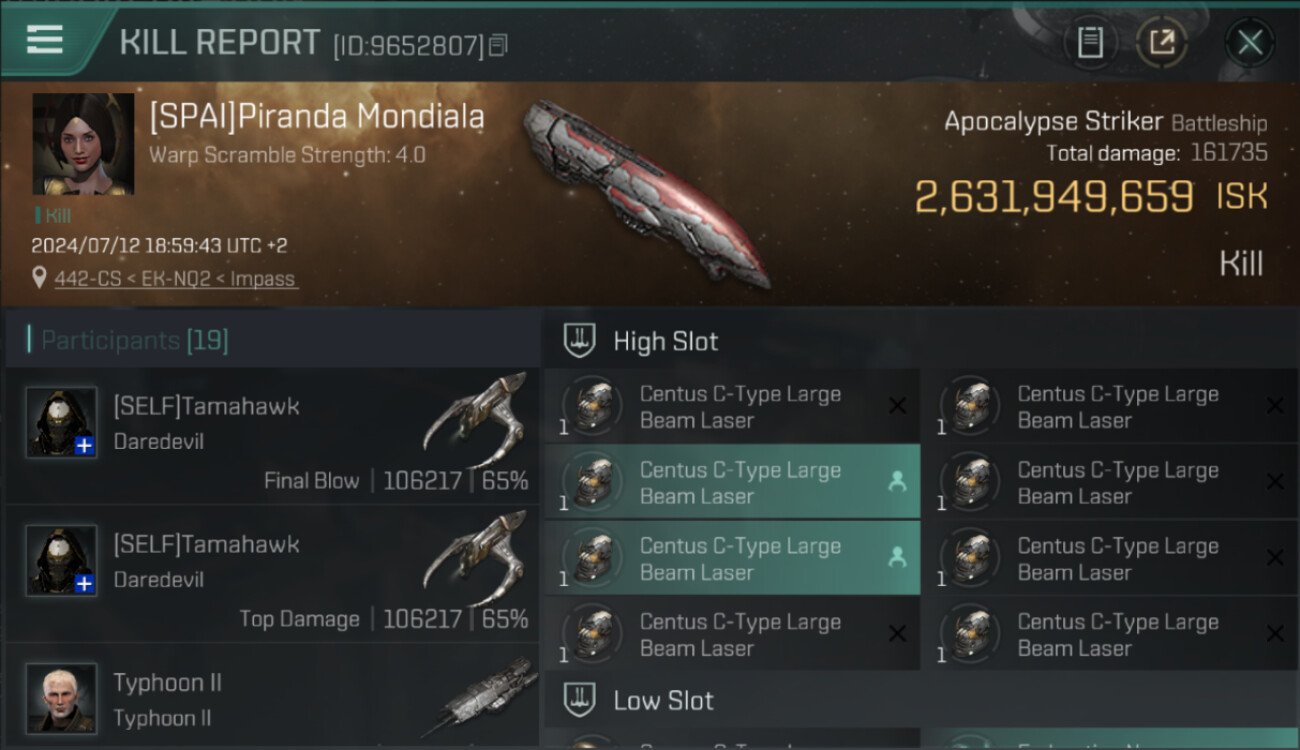Select the first highlighted Centus beam laser
Screen dimensions: 1300x750
tap(733, 482)
